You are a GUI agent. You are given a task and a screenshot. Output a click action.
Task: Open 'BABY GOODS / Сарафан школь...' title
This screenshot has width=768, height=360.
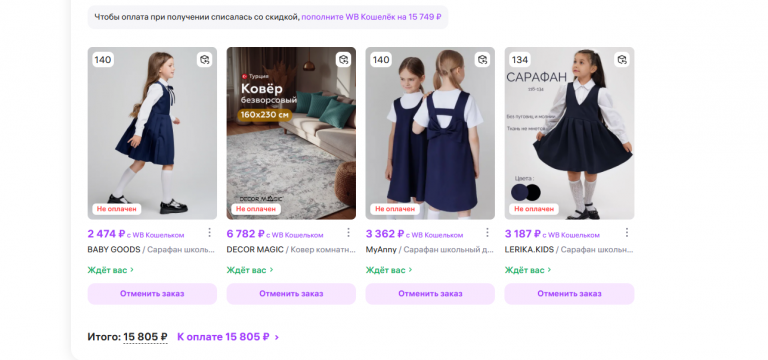[151, 249]
